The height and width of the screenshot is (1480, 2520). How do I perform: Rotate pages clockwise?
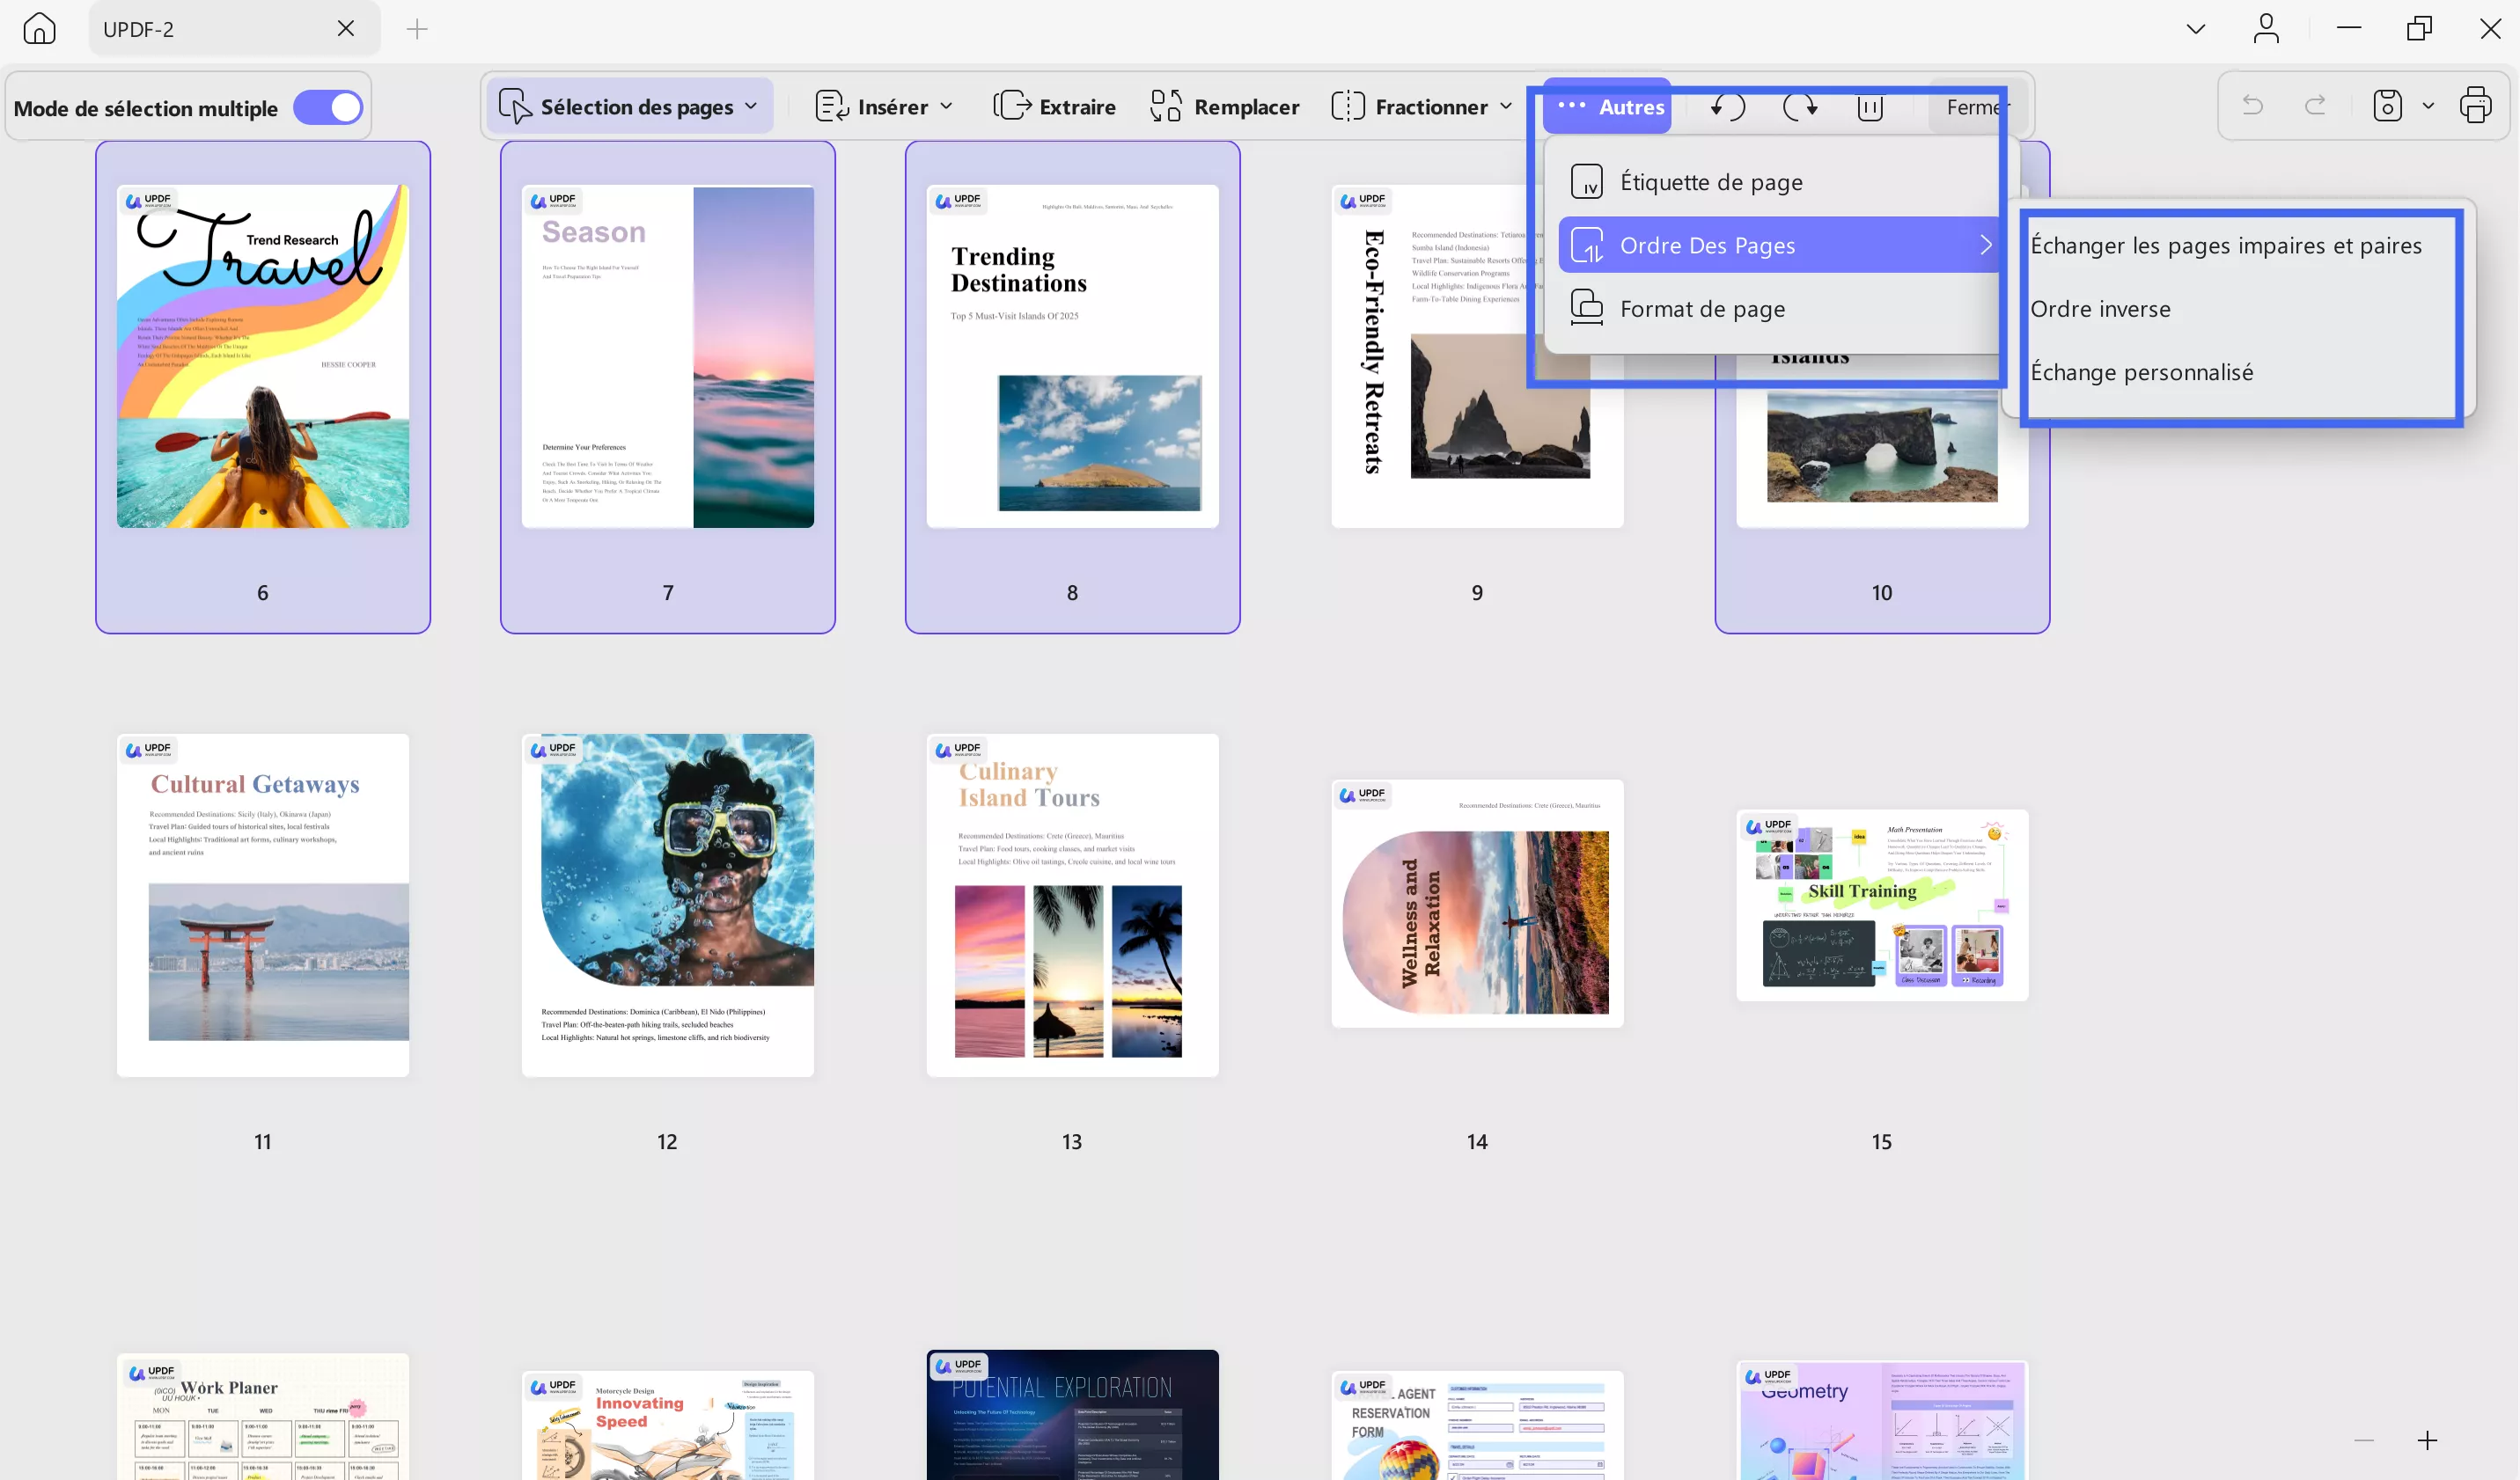click(x=1799, y=106)
